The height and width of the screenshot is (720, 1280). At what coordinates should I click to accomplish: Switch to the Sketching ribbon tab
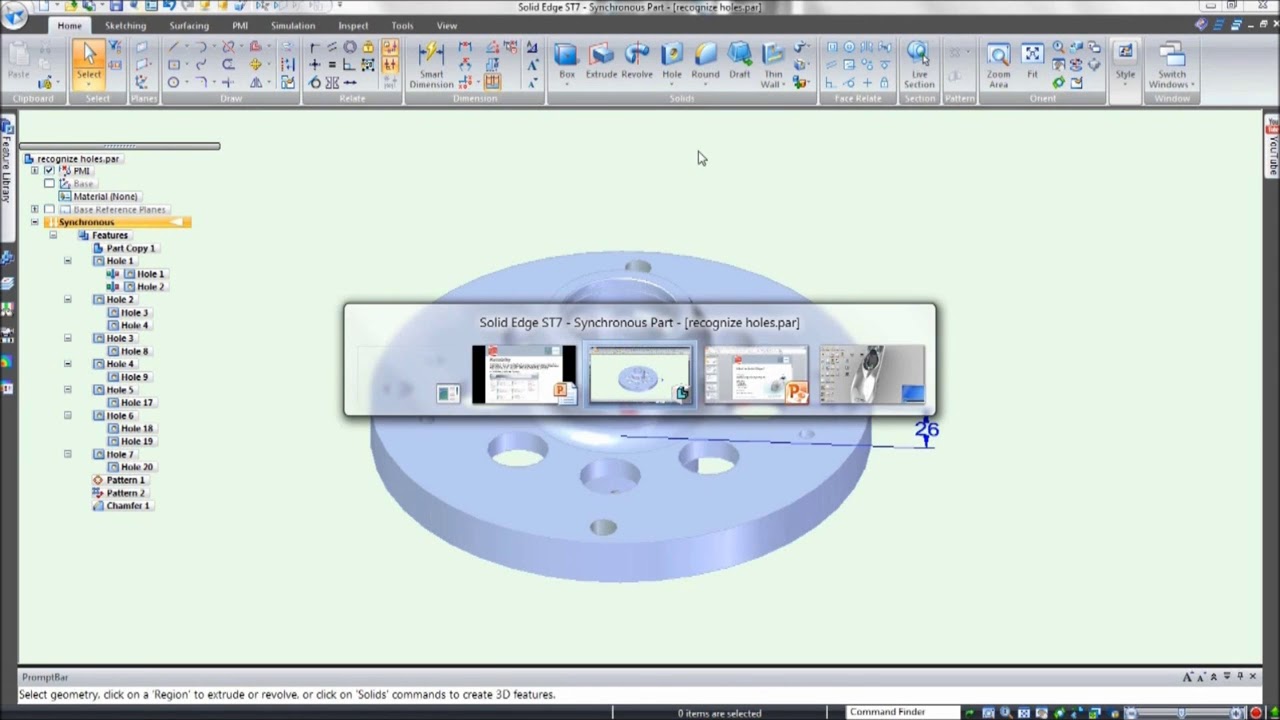click(x=125, y=25)
